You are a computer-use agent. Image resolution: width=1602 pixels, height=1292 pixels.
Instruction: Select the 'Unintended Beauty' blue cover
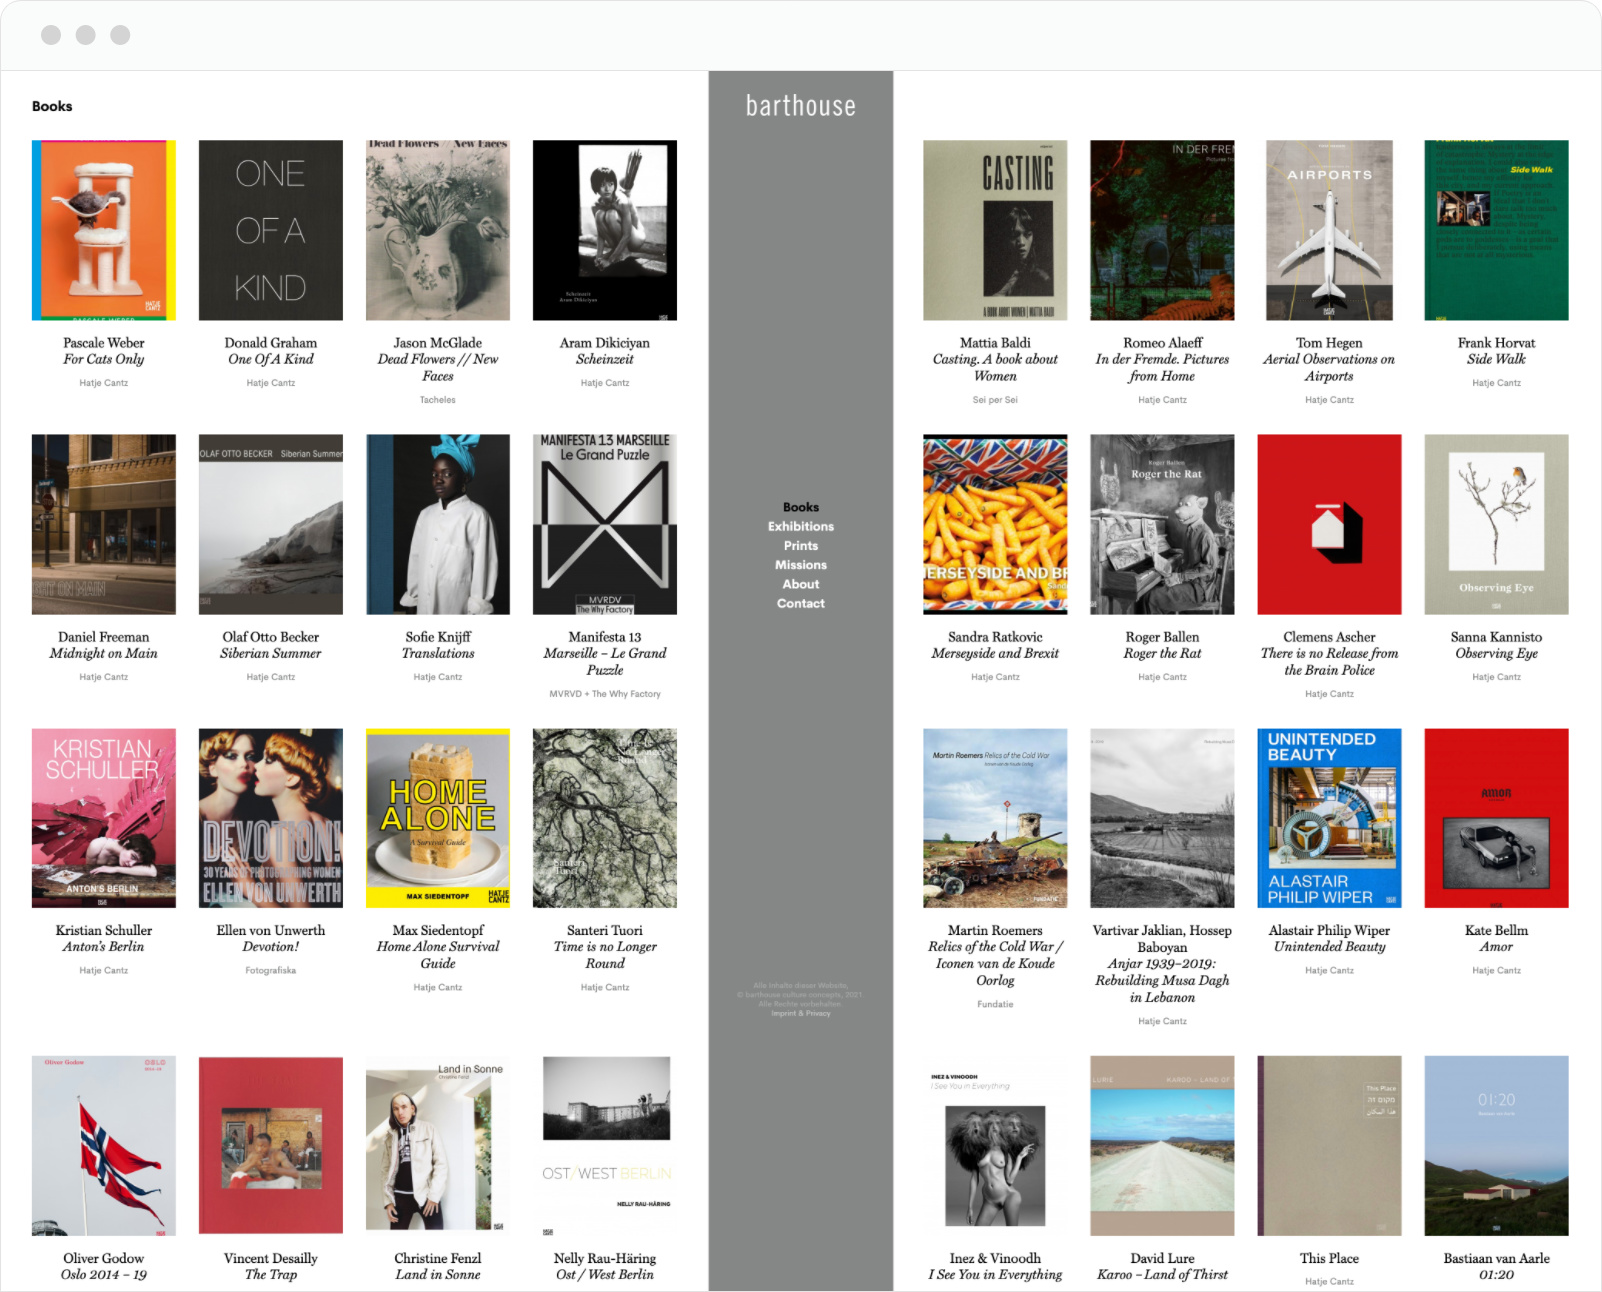tap(1329, 817)
